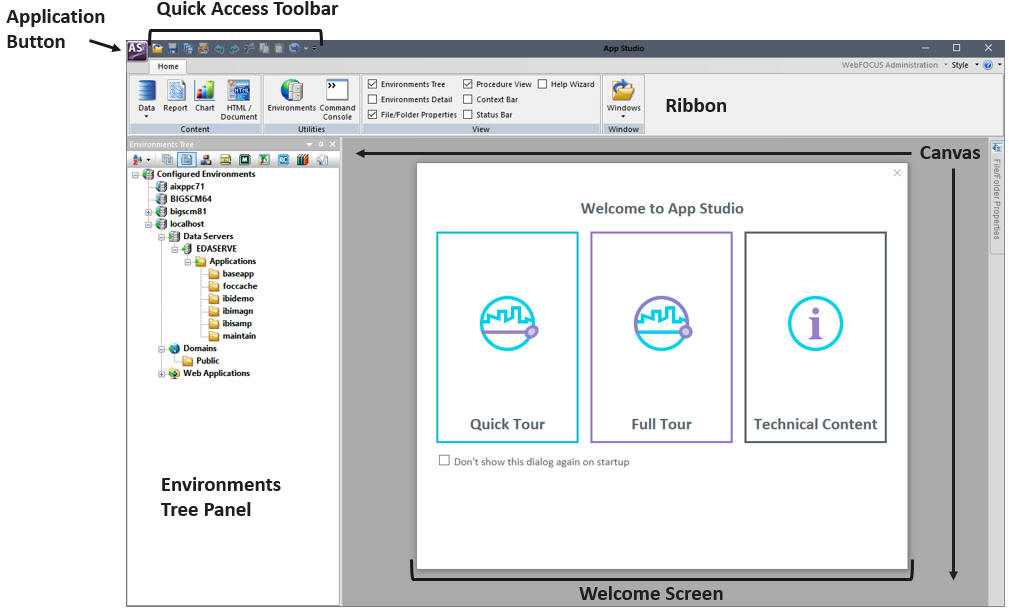The height and width of the screenshot is (610, 1009).
Task: Expand the Web Applications node
Action: pyautogui.click(x=162, y=374)
